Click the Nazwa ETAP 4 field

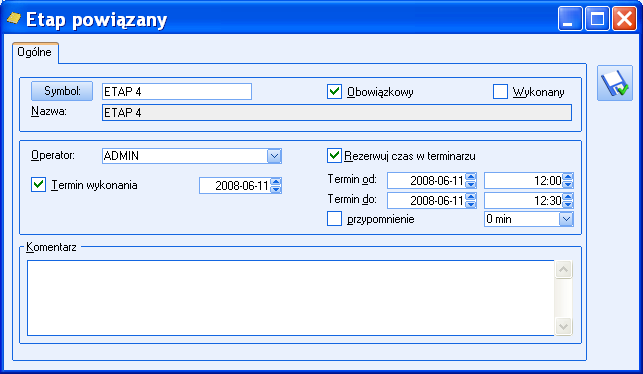coord(337,112)
